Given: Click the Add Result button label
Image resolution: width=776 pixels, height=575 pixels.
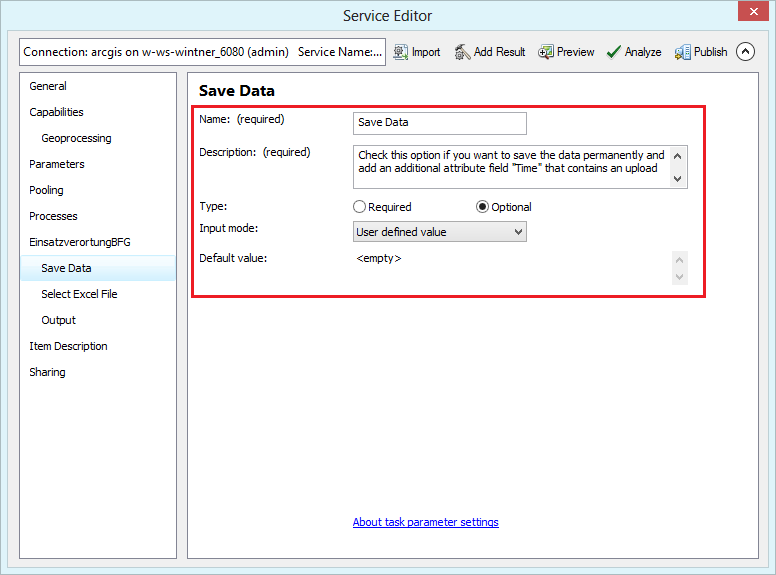Looking at the screenshot, I should (499, 52).
